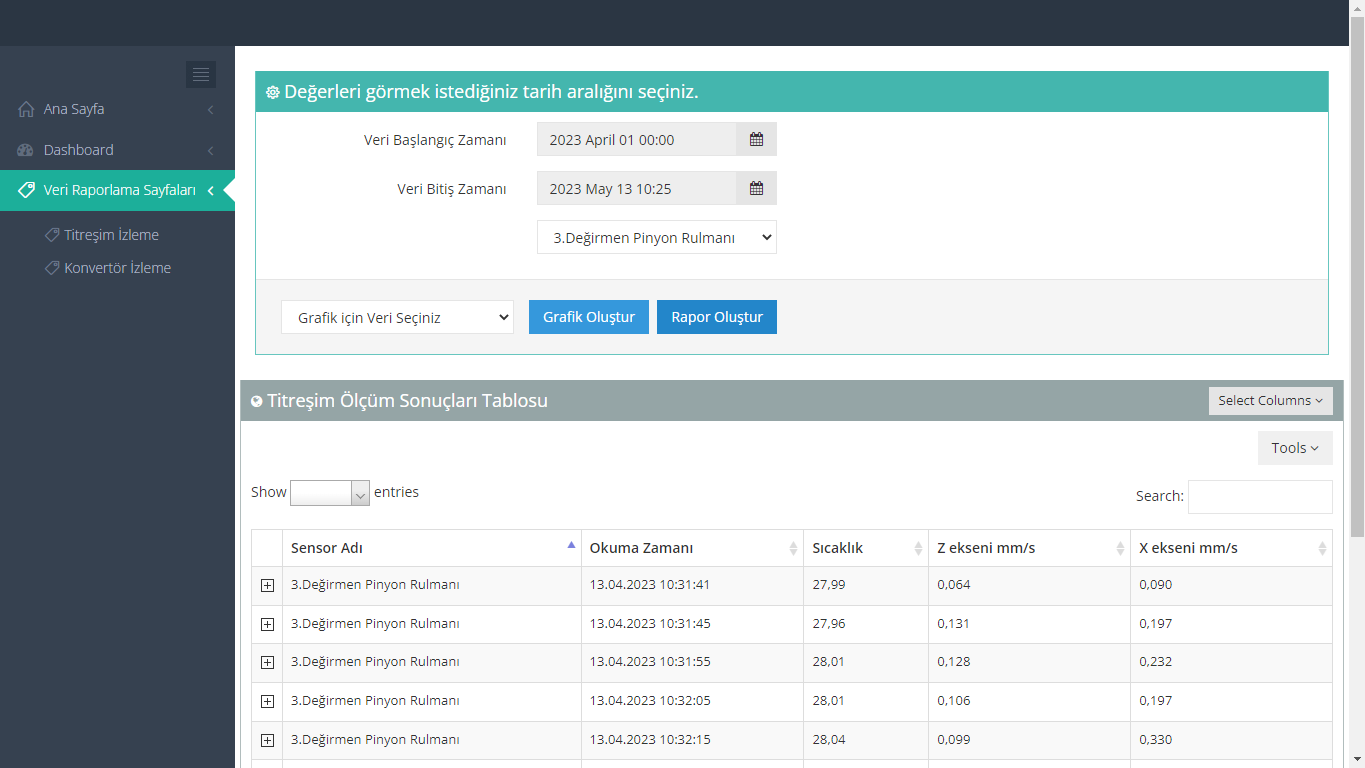
Task: Click the gear icon in date range header
Action: click(x=272, y=93)
